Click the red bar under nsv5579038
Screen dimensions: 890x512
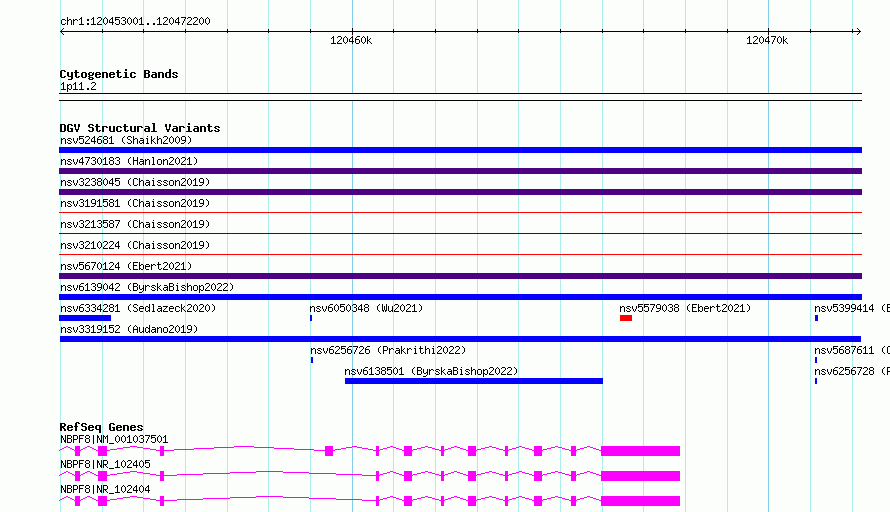(x=626, y=318)
